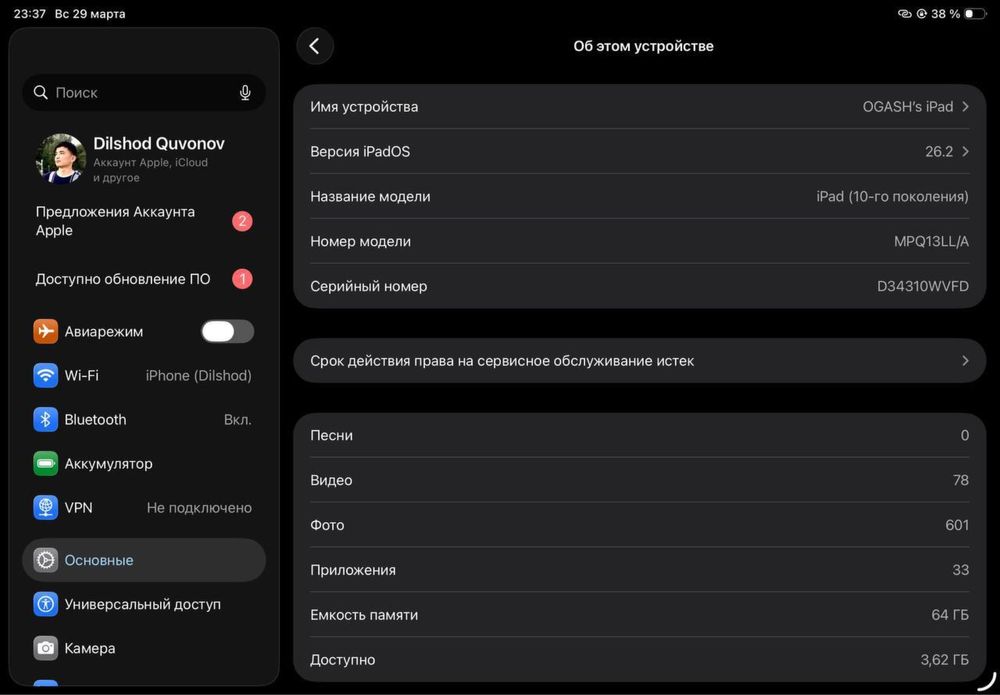1000x695 pixels.
Task: Open the Battery green icon
Action: [45, 464]
